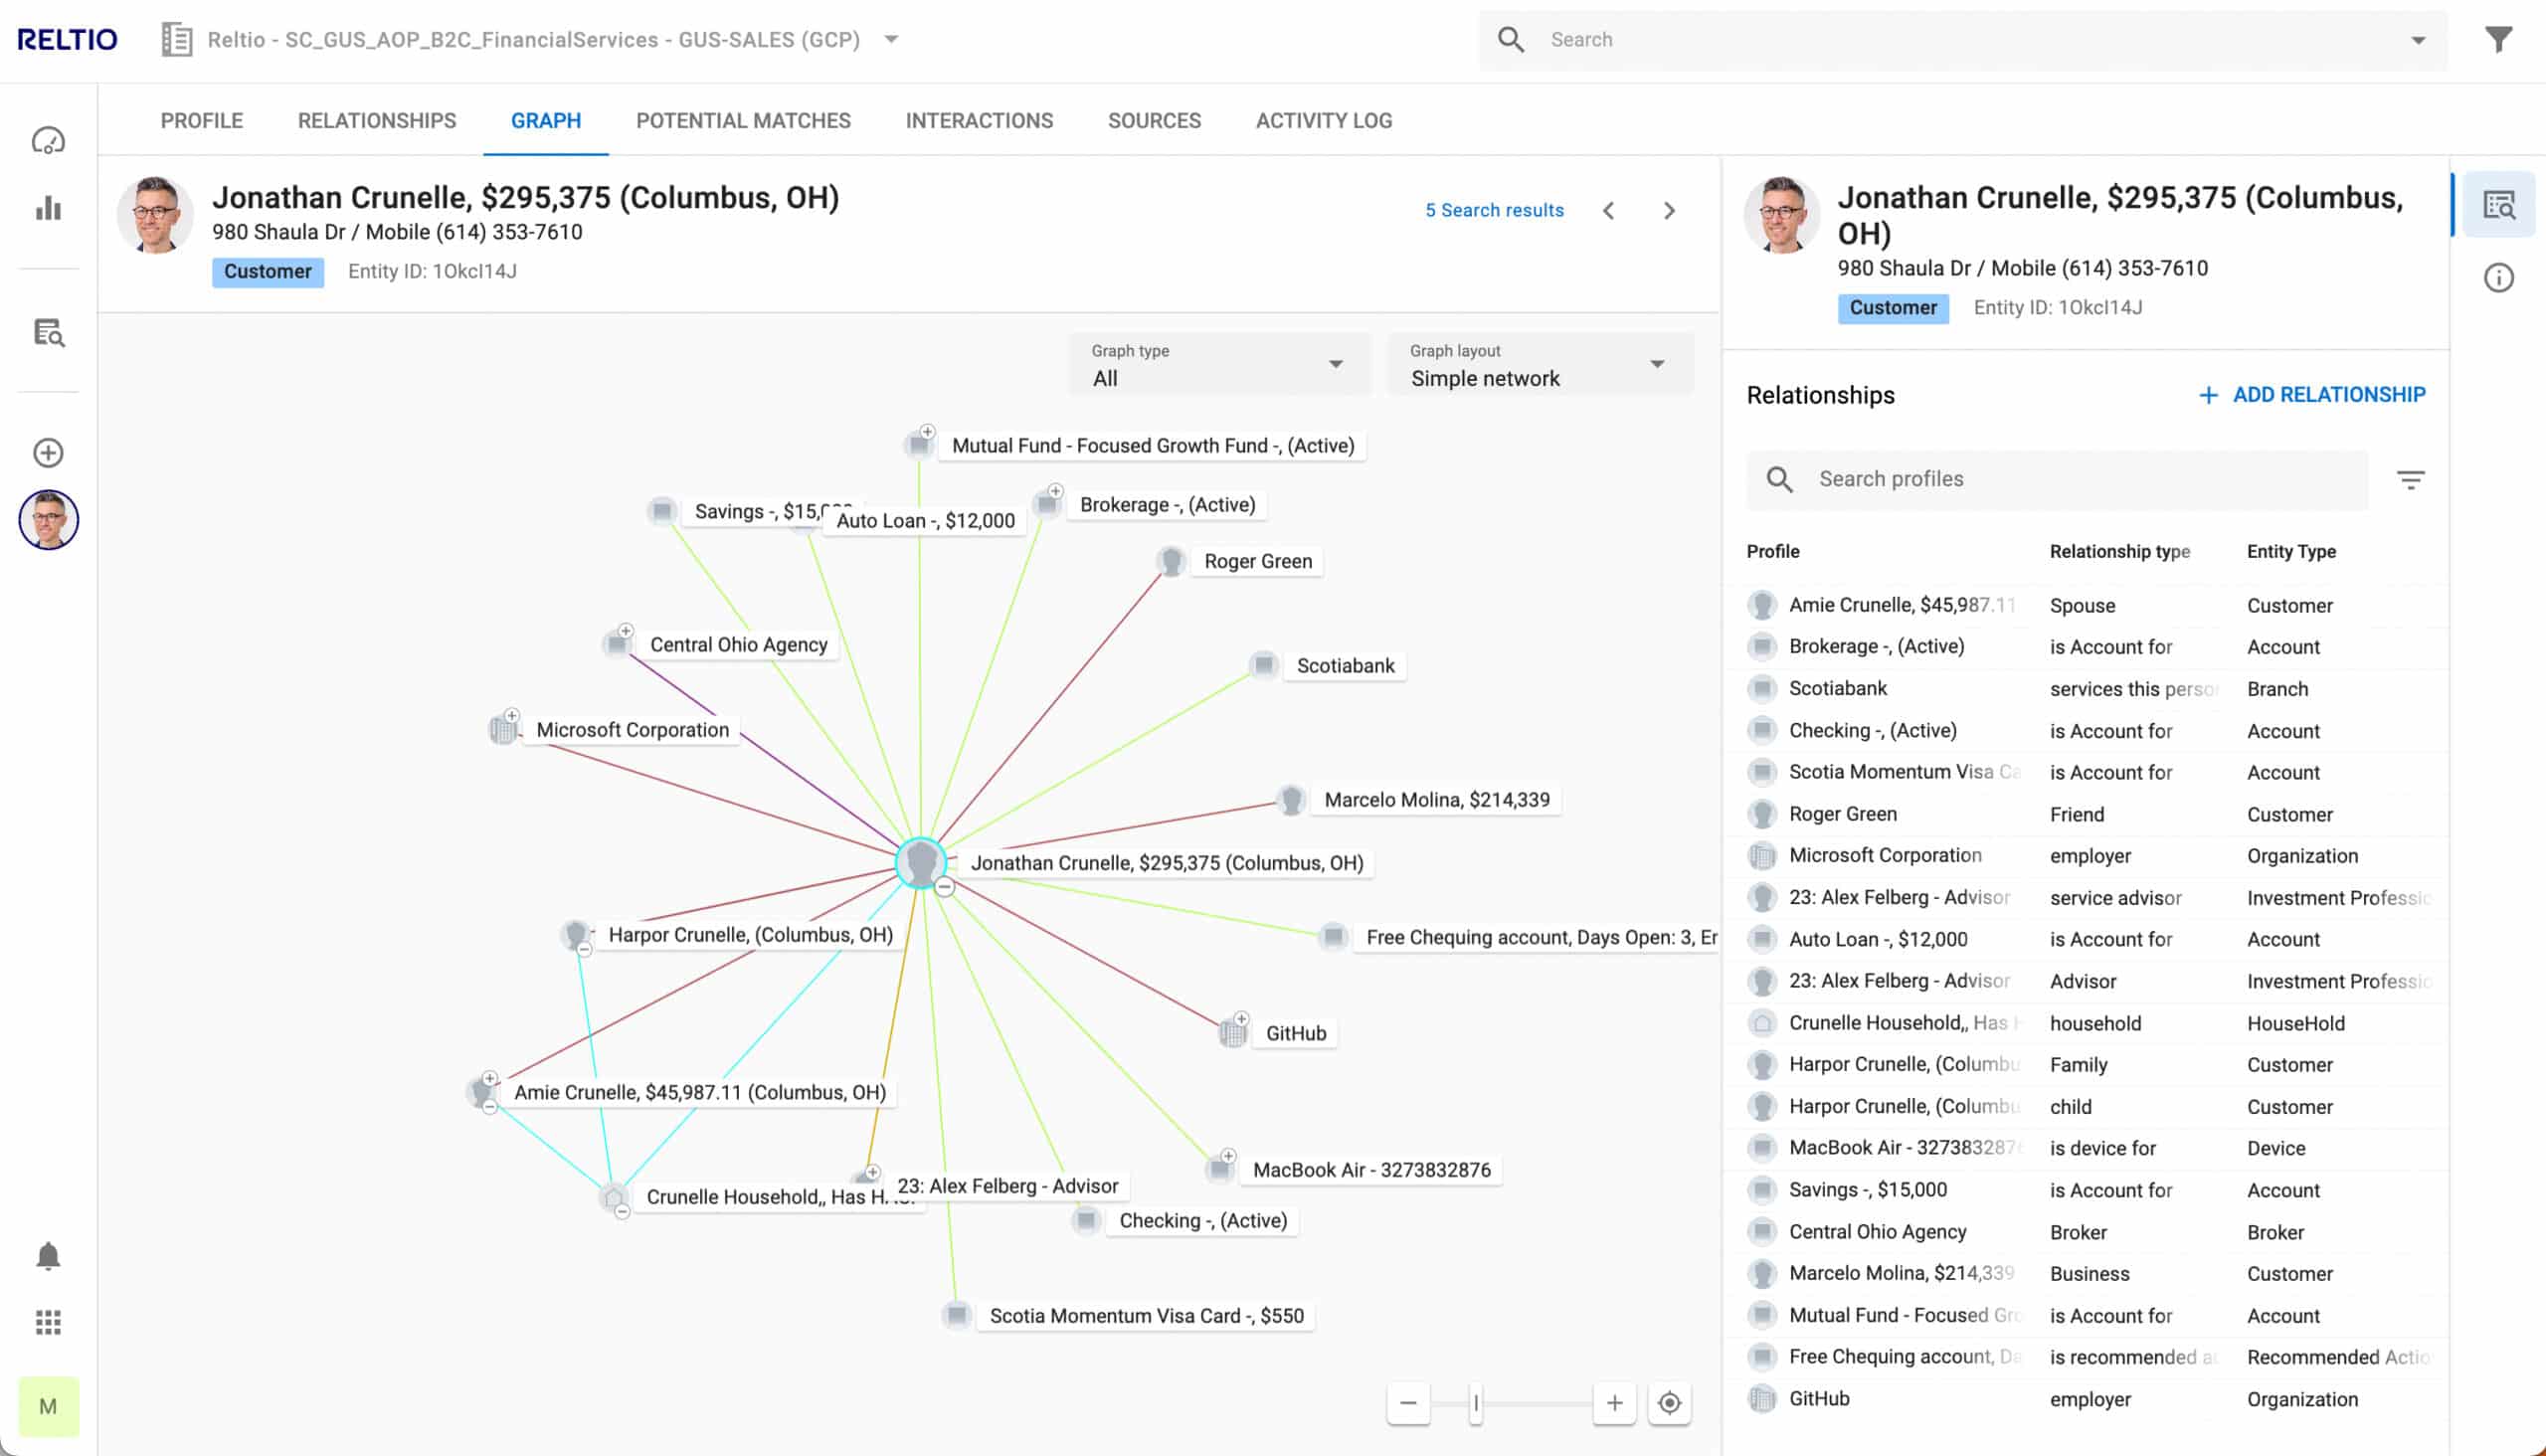Open the notifications bell icon
2546x1456 pixels.
[48, 1256]
